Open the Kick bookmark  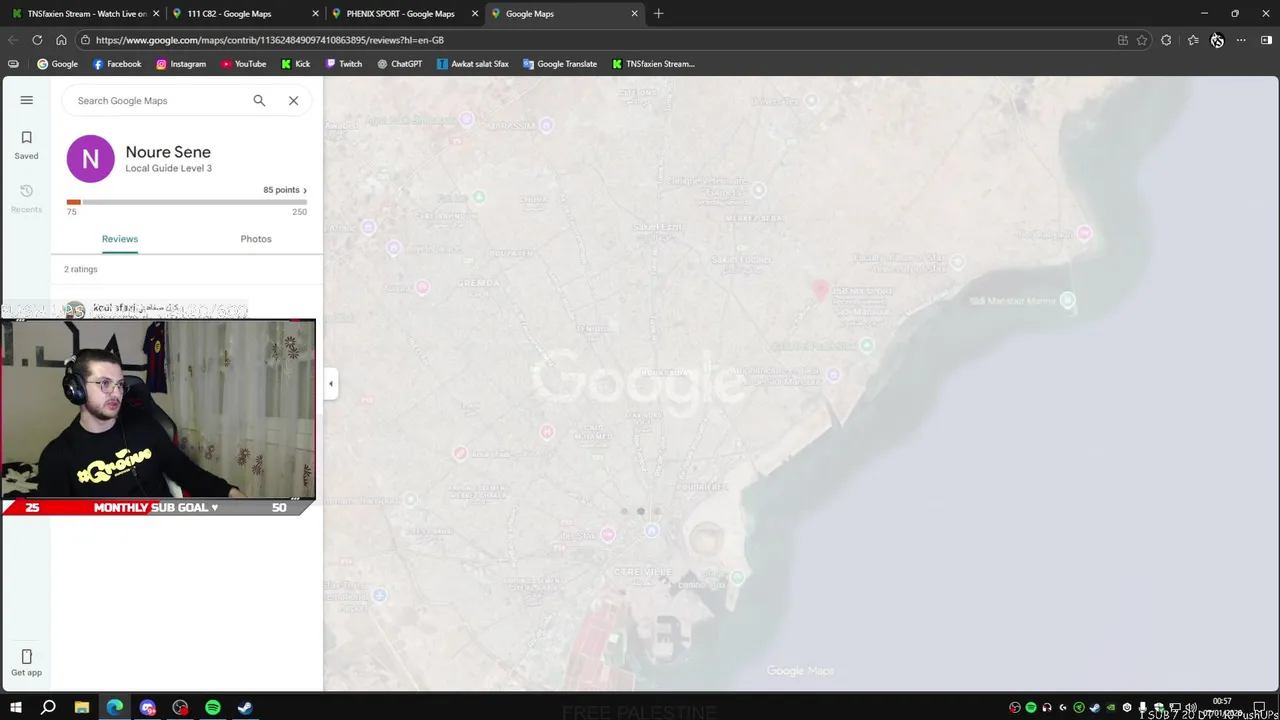pyautogui.click(x=296, y=64)
